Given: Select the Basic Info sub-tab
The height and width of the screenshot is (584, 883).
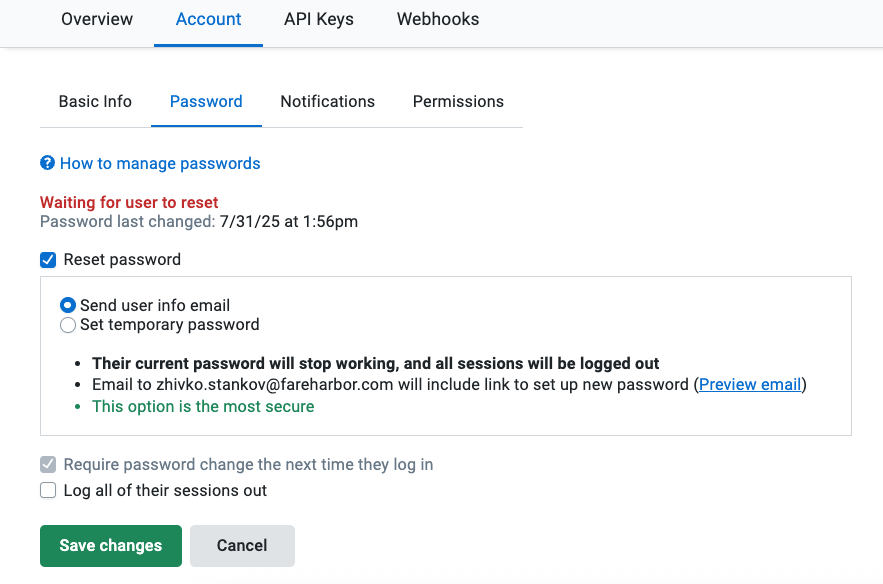Looking at the screenshot, I should [x=95, y=101].
